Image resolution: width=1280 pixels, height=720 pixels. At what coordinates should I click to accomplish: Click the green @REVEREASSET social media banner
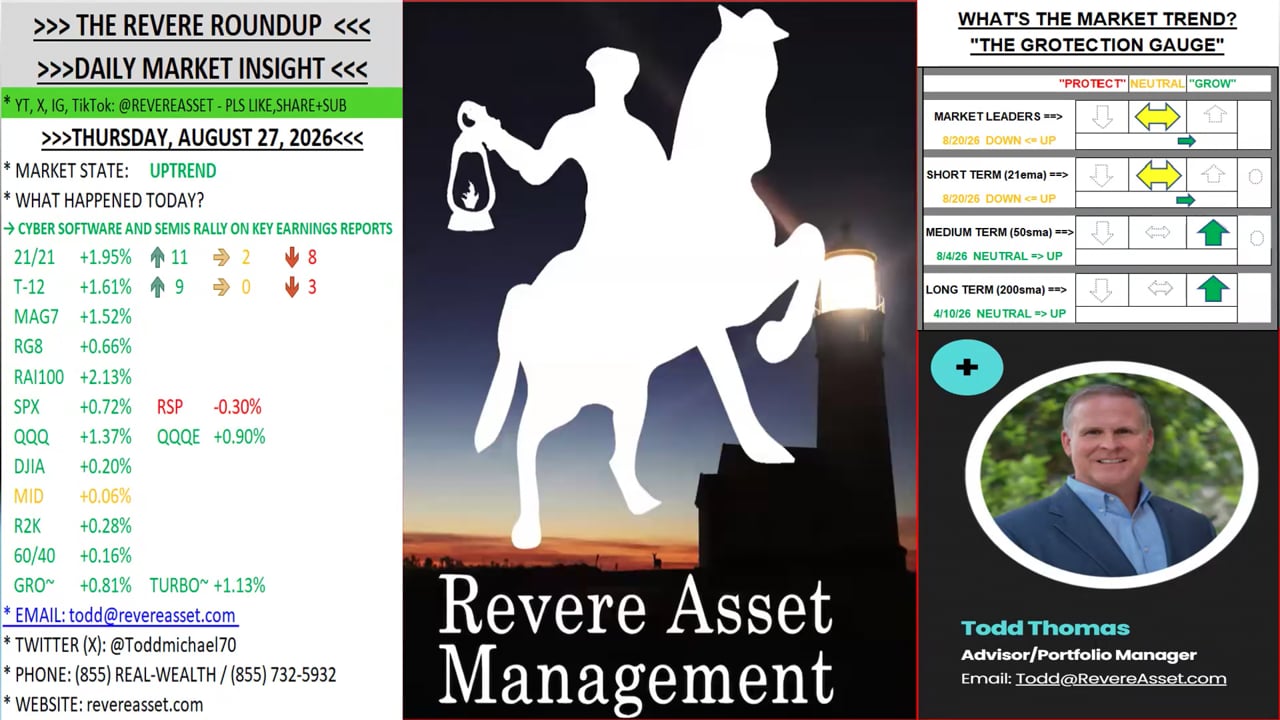201,103
